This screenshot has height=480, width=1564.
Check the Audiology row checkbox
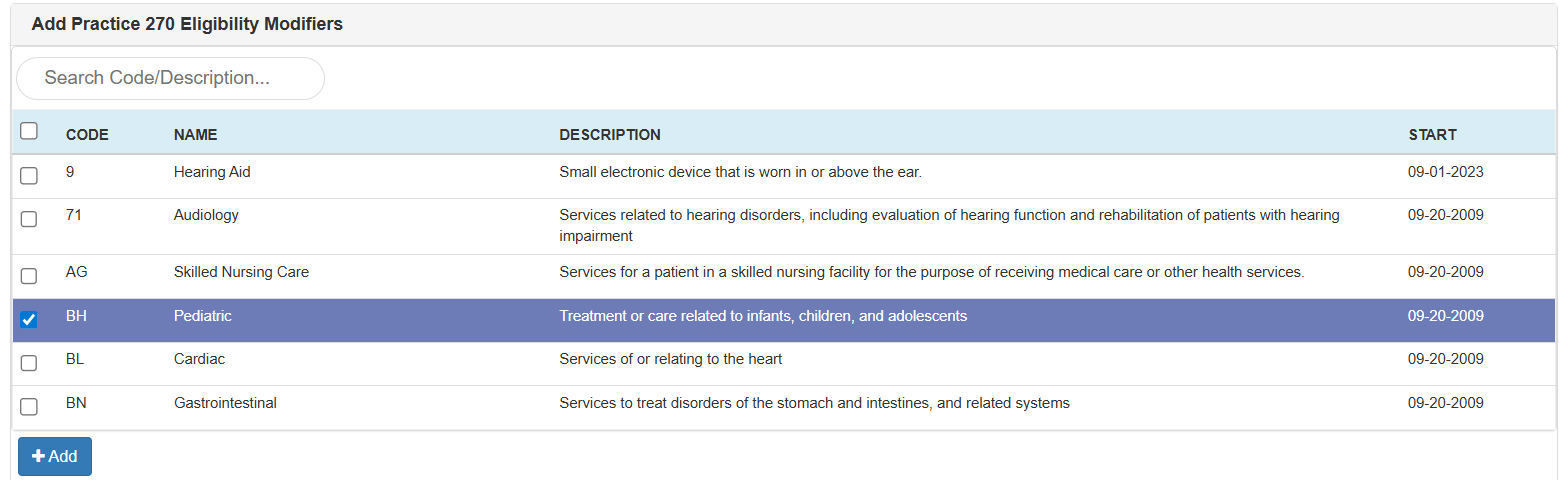pyautogui.click(x=29, y=219)
